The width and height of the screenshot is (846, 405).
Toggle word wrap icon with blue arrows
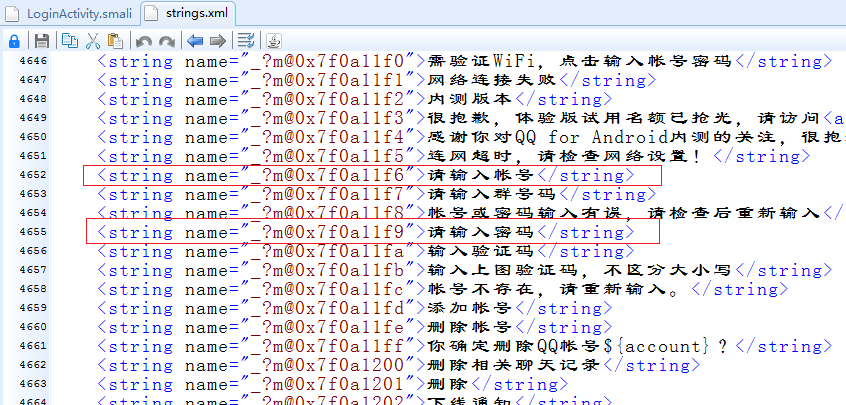(x=246, y=40)
